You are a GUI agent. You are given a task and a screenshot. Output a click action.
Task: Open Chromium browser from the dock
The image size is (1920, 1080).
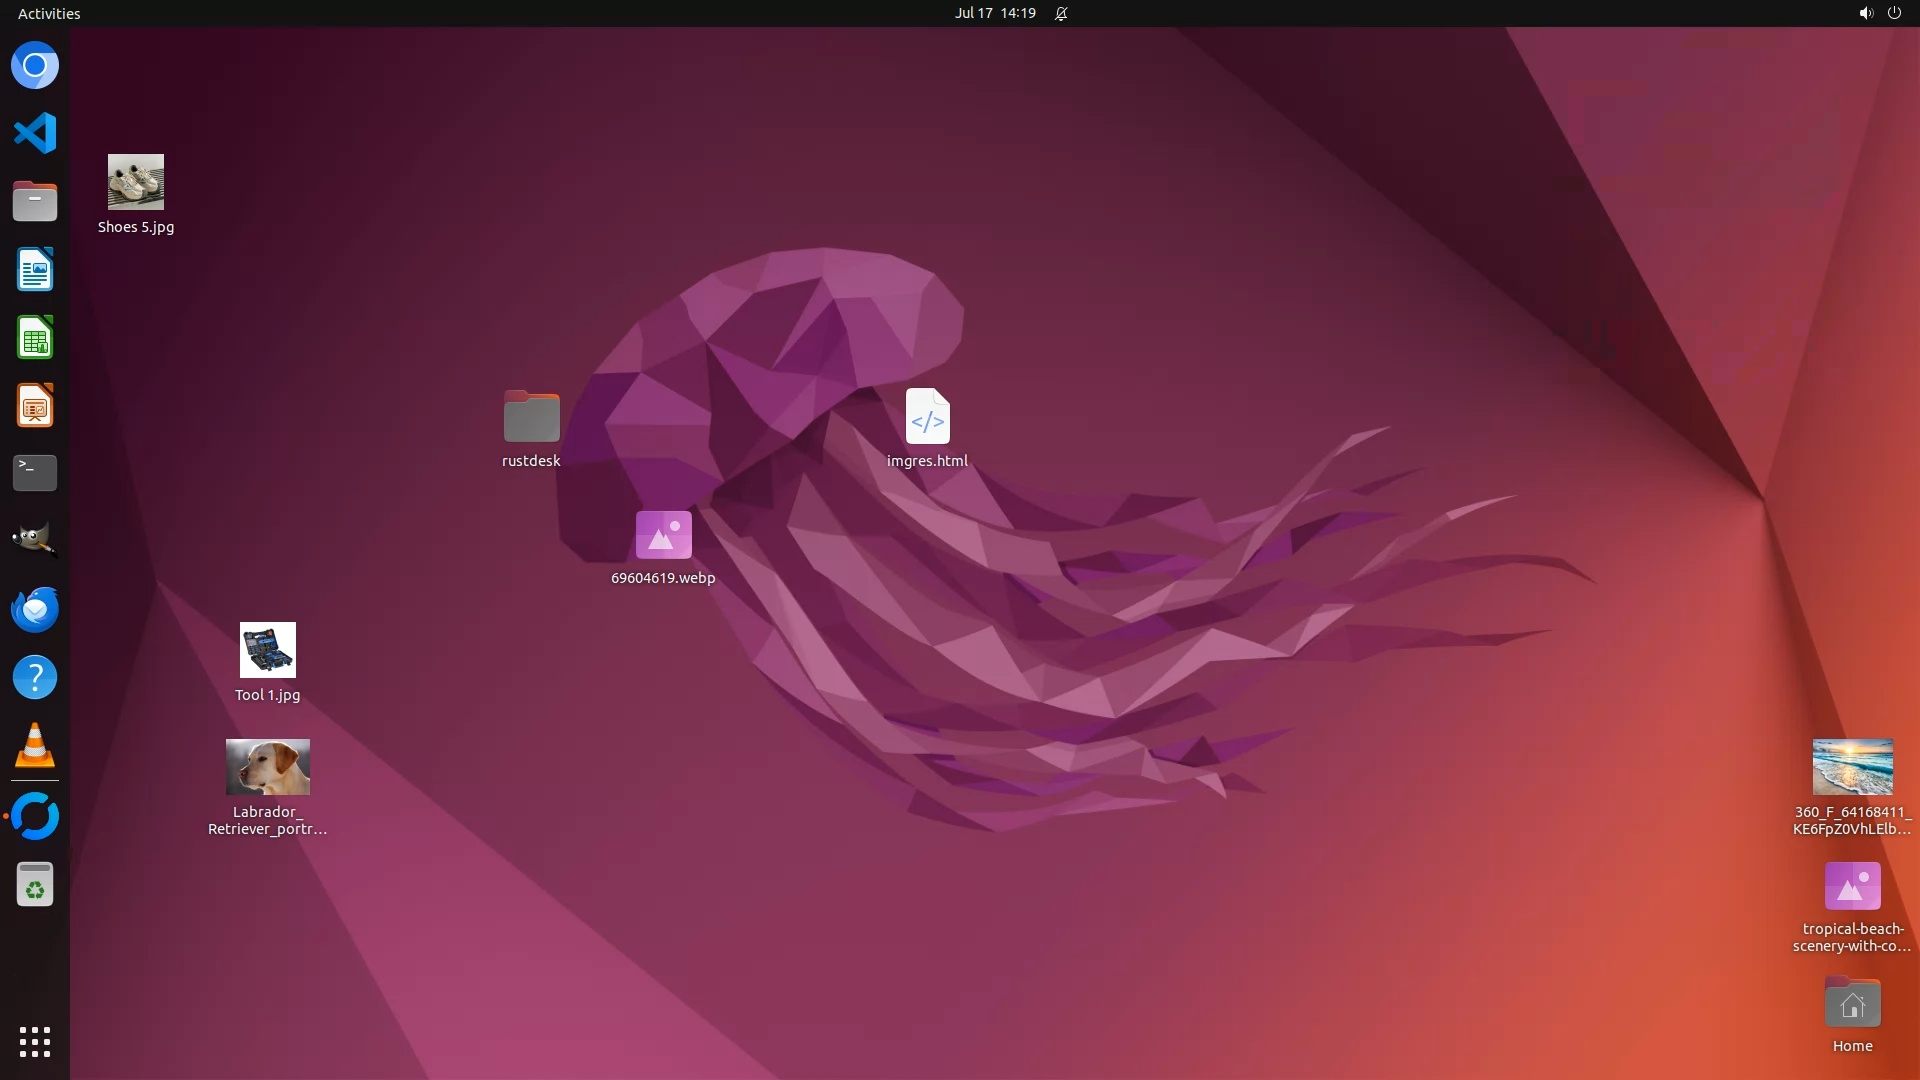pos(35,66)
